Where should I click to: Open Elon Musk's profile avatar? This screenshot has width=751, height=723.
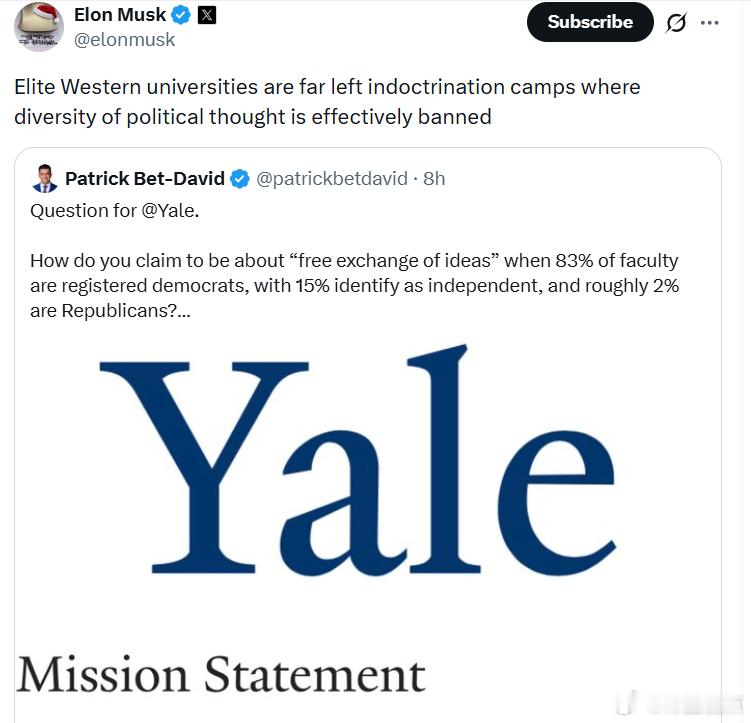[39, 27]
